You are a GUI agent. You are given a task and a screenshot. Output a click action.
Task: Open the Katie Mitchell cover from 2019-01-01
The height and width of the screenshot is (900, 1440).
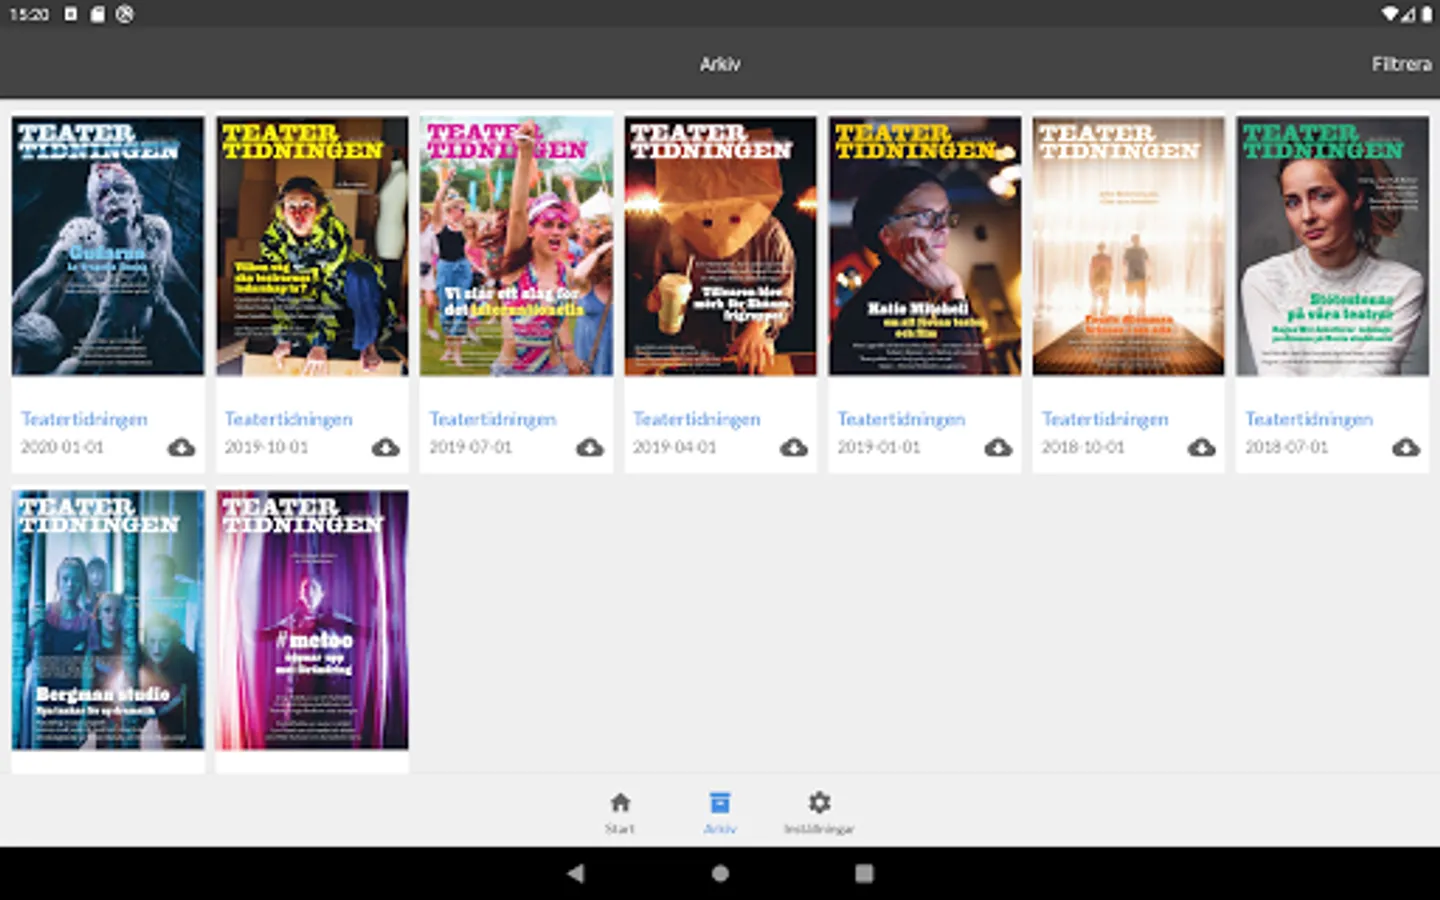pyautogui.click(x=925, y=246)
